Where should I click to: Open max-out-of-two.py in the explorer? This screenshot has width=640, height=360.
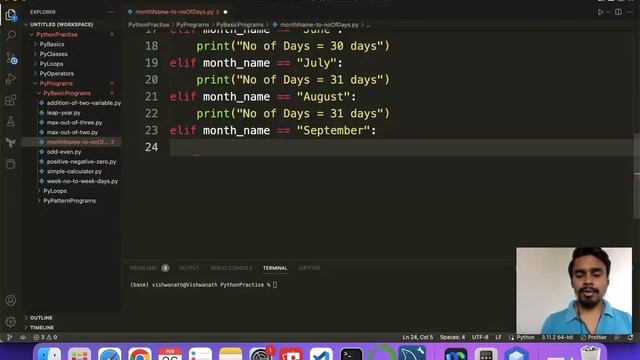tap(72, 132)
